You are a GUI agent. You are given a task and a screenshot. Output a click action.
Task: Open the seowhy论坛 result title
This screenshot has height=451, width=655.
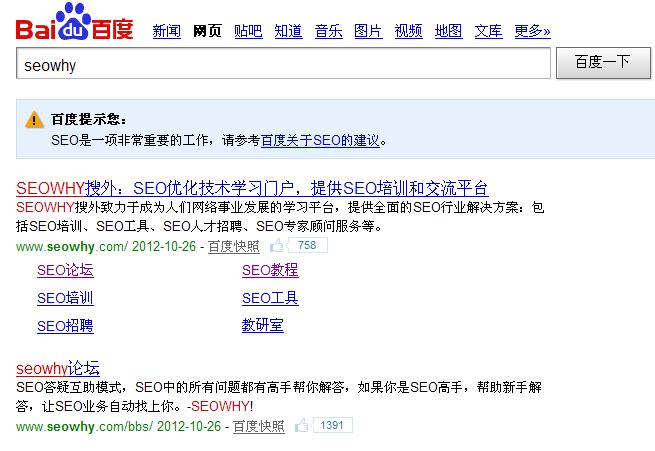click(58, 368)
